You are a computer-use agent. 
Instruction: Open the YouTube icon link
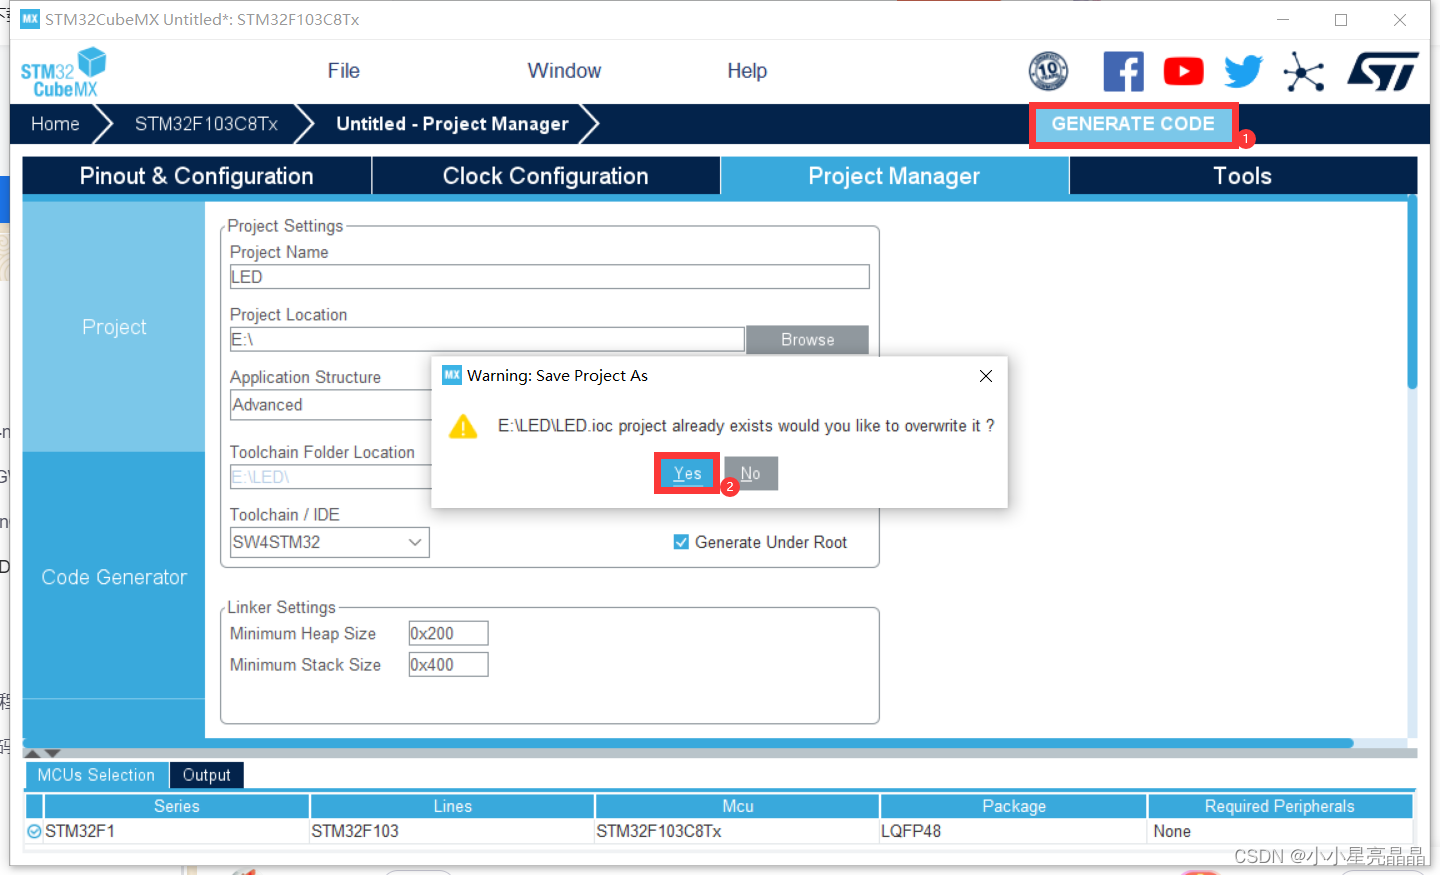tap(1183, 71)
